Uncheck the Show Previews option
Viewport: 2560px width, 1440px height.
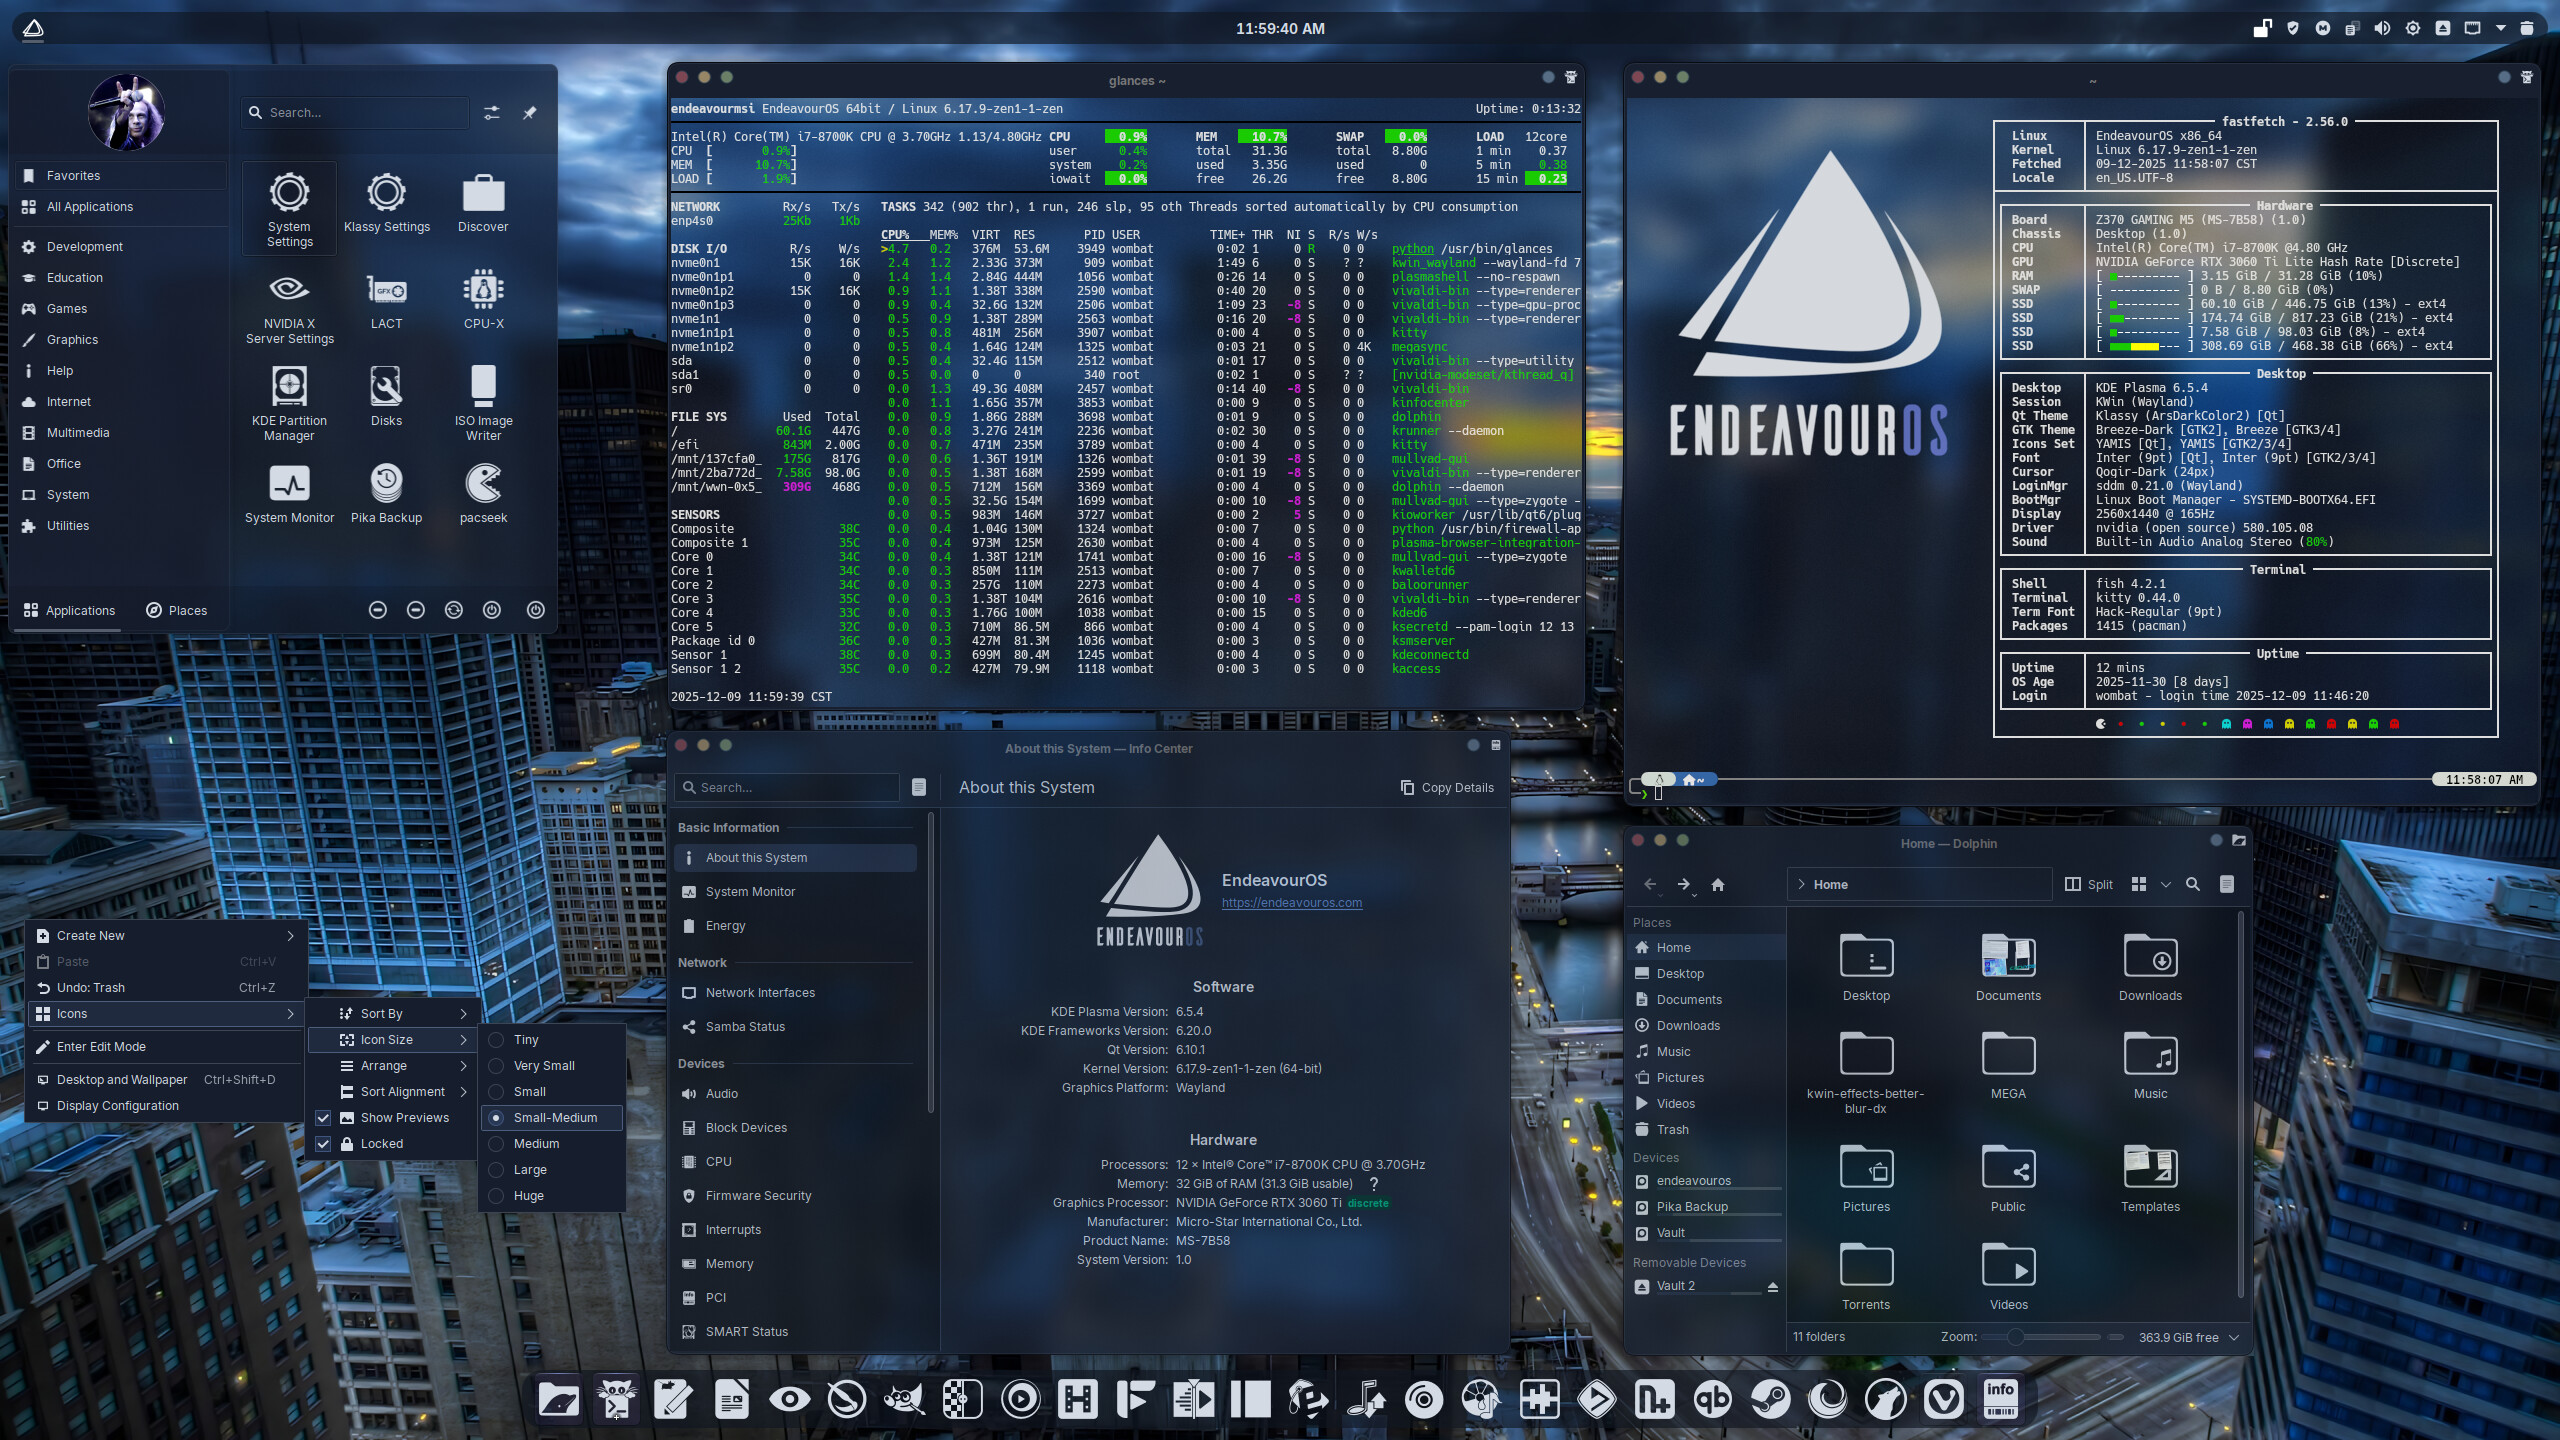tap(404, 1117)
